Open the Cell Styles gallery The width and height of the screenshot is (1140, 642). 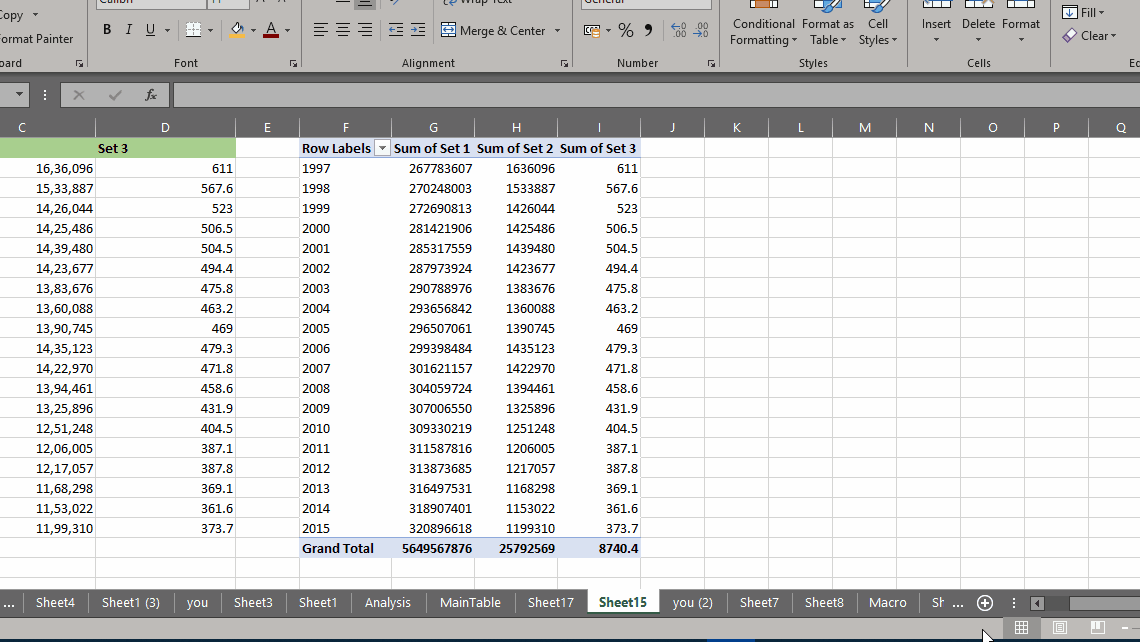click(878, 25)
